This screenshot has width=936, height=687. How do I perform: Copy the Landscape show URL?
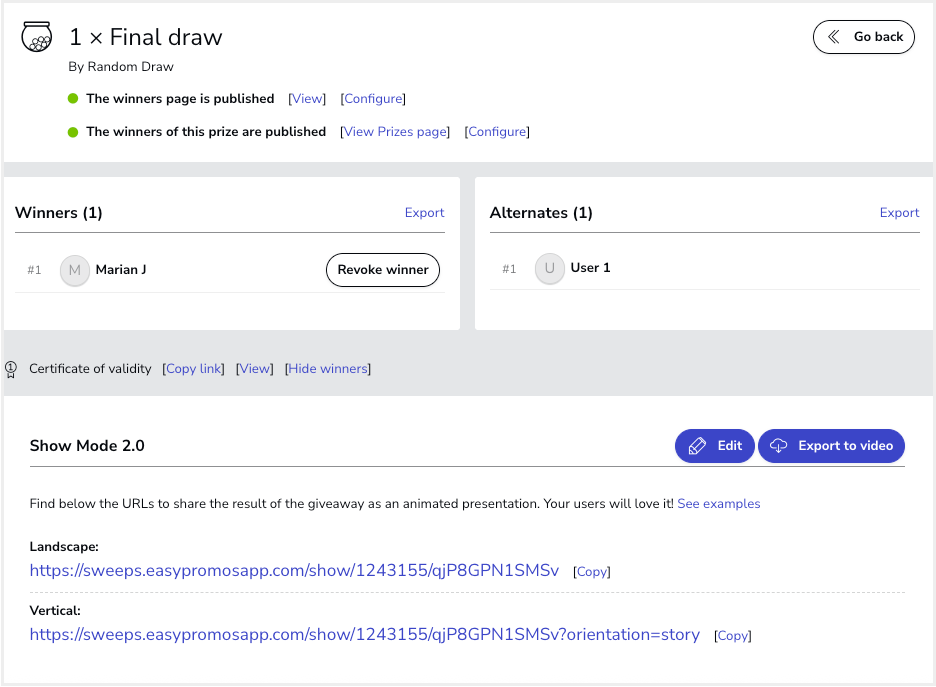coord(592,572)
